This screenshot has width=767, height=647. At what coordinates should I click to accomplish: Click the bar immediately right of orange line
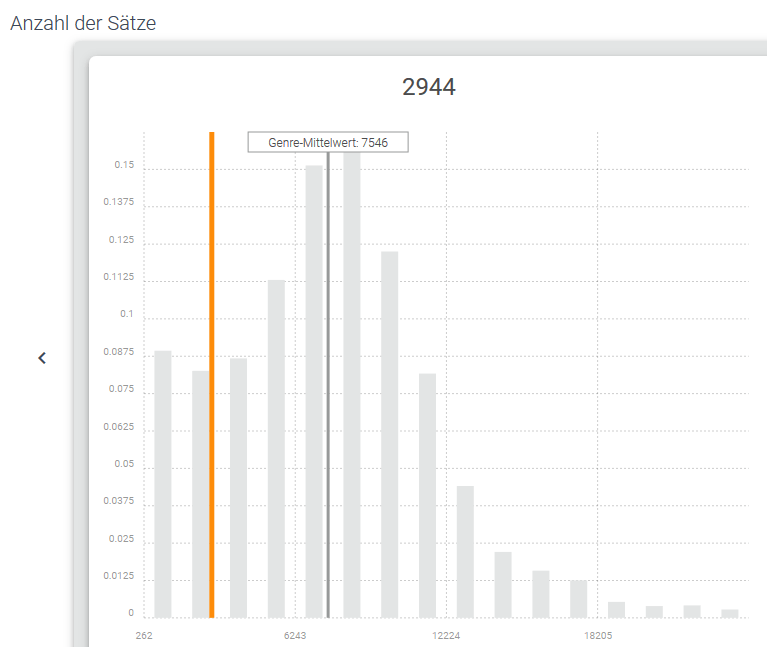[238, 488]
